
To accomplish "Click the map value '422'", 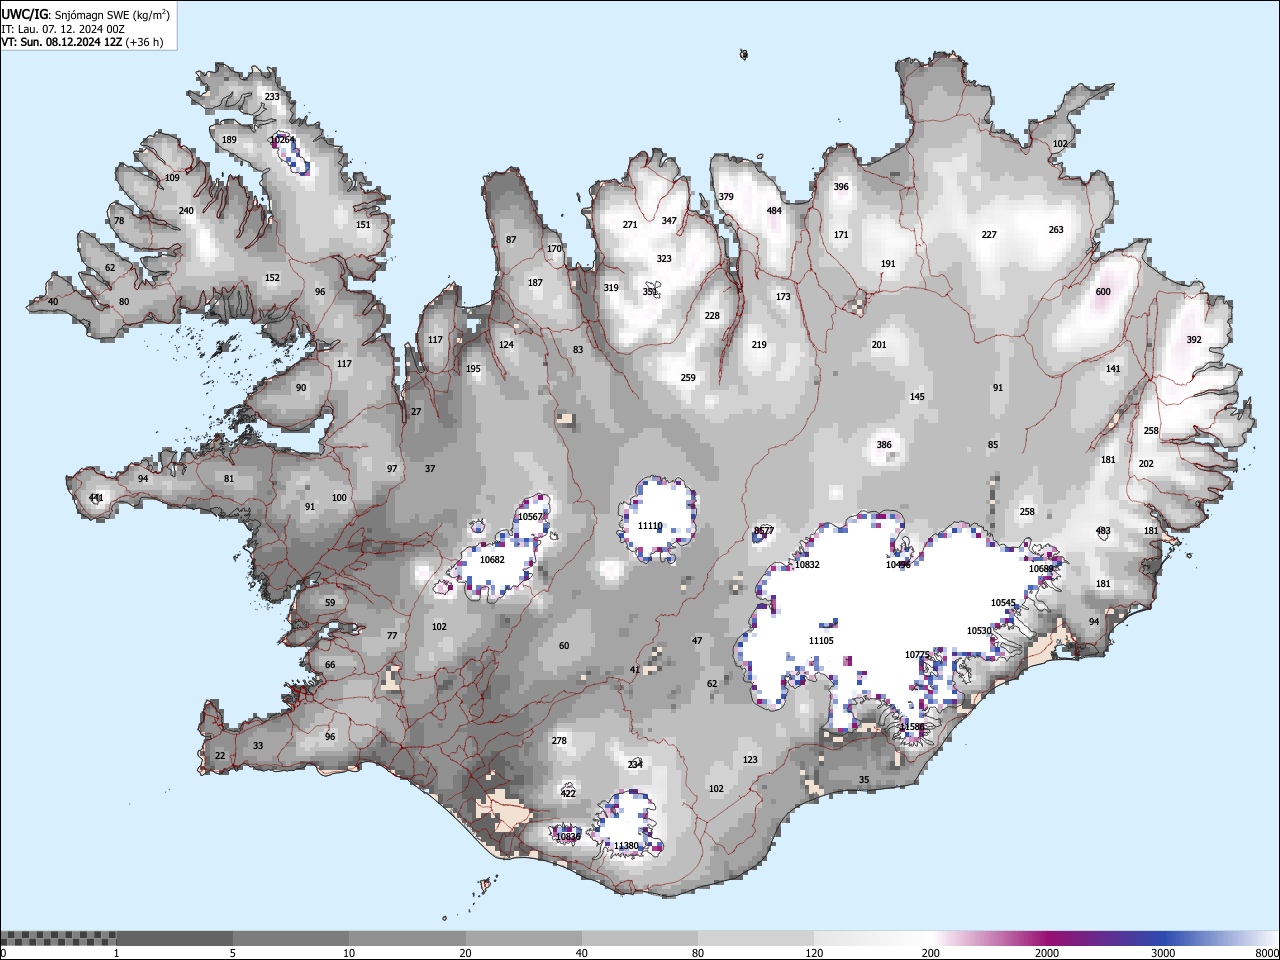I will click(568, 794).
